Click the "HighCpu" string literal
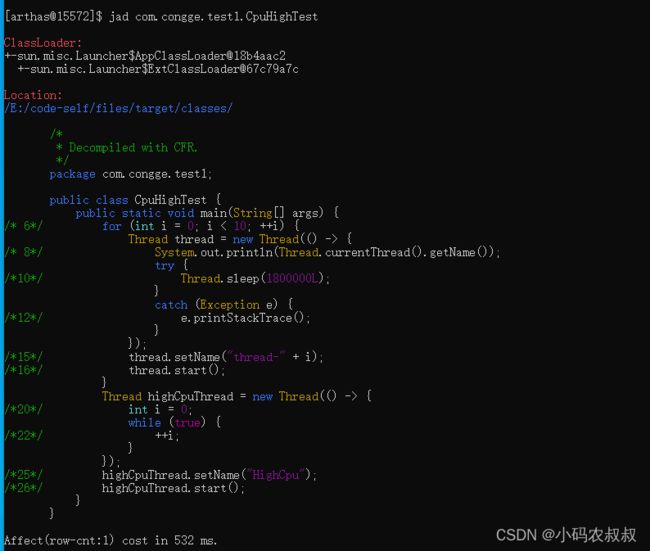650x551 pixels. (x=276, y=475)
